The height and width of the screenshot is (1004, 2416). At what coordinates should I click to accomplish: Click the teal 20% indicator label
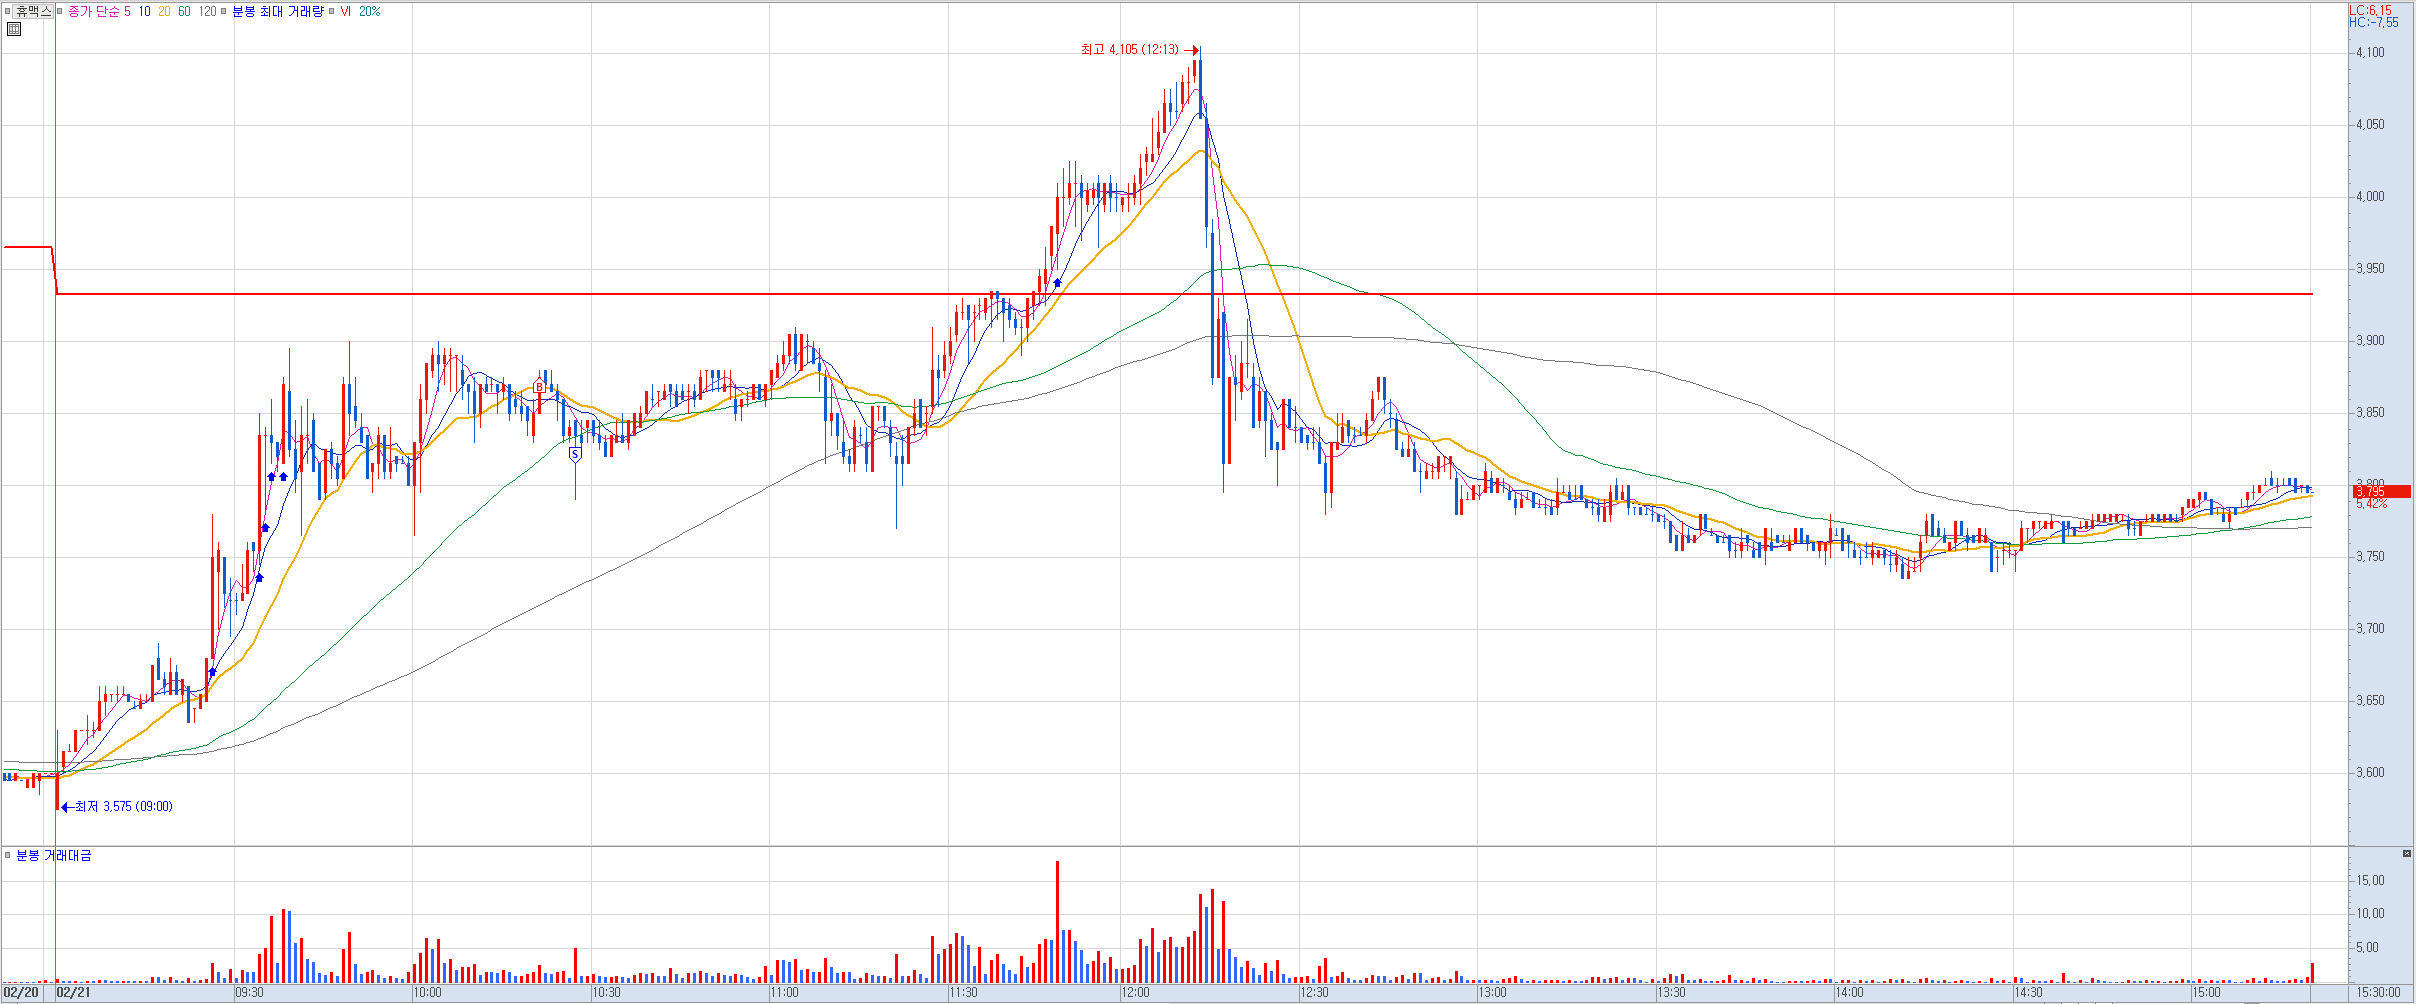[370, 11]
